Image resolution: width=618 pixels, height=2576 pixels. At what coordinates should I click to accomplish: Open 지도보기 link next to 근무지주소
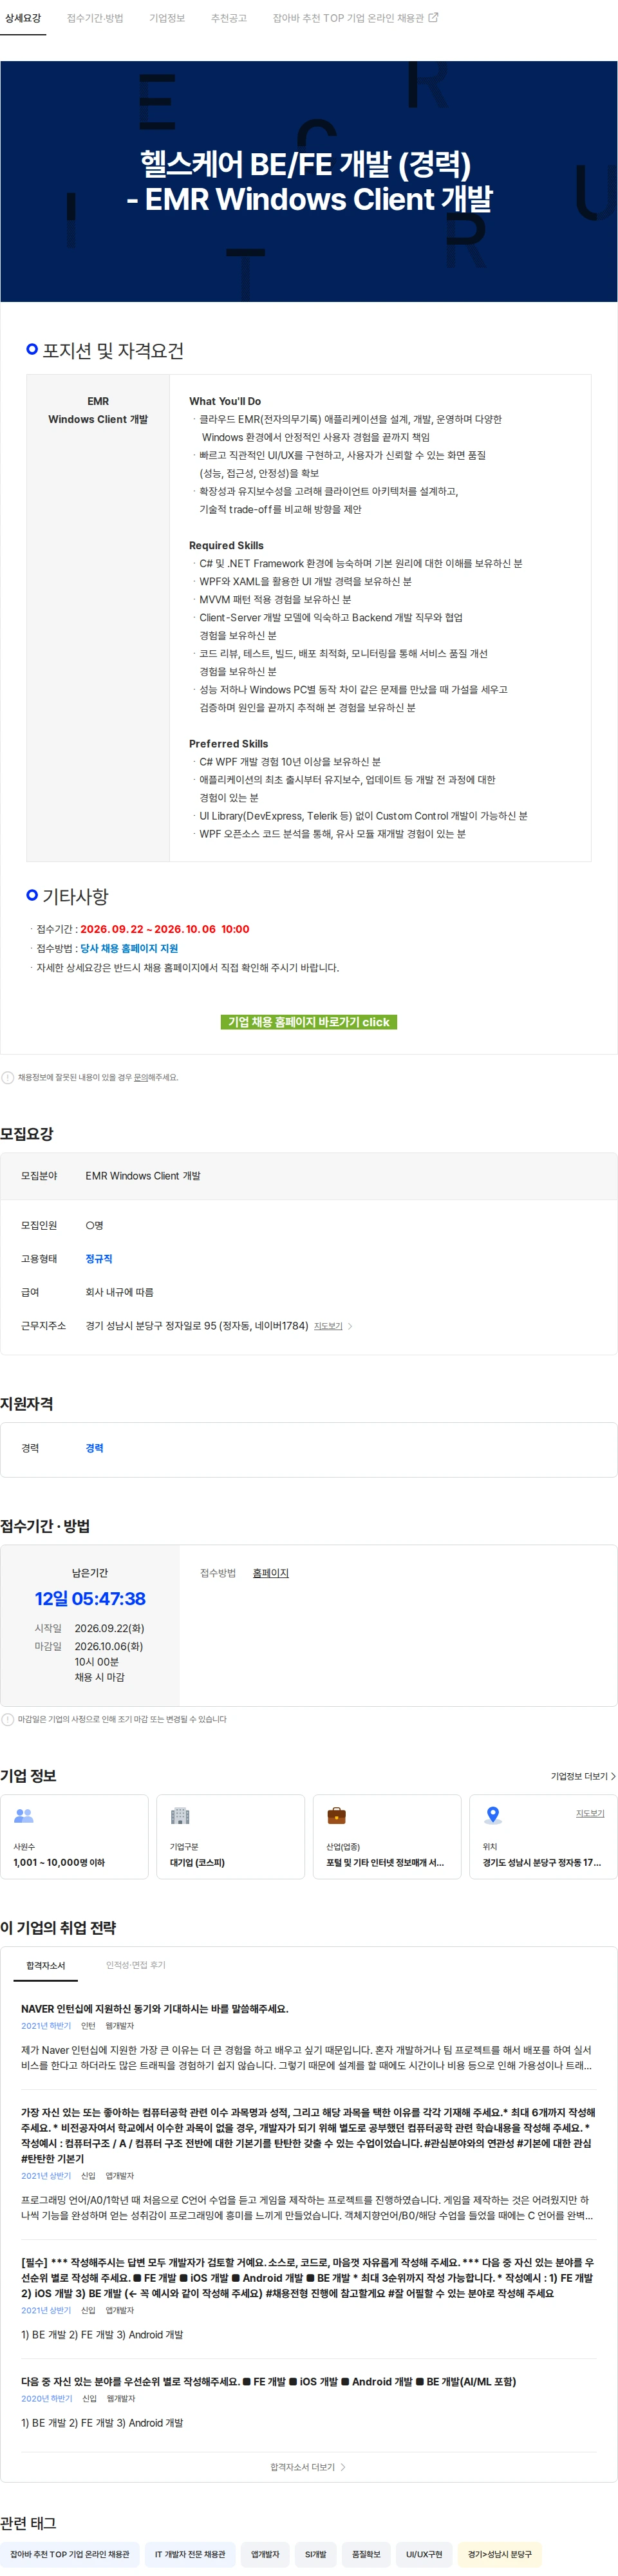click(x=328, y=1326)
